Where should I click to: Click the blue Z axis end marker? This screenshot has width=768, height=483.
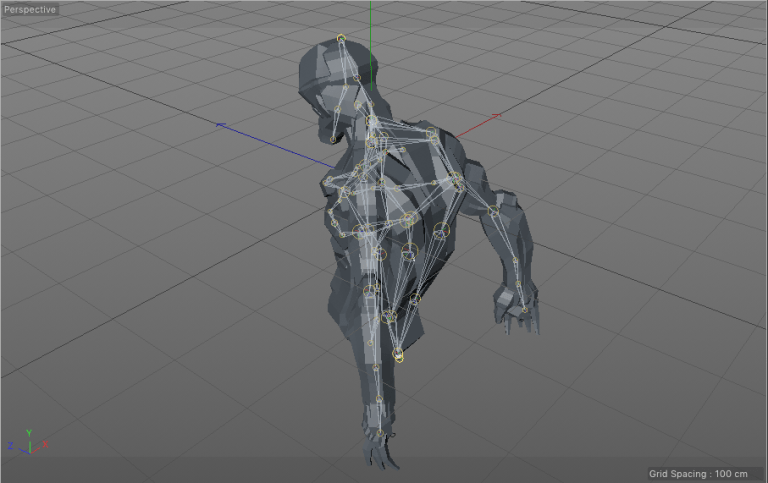point(221,125)
